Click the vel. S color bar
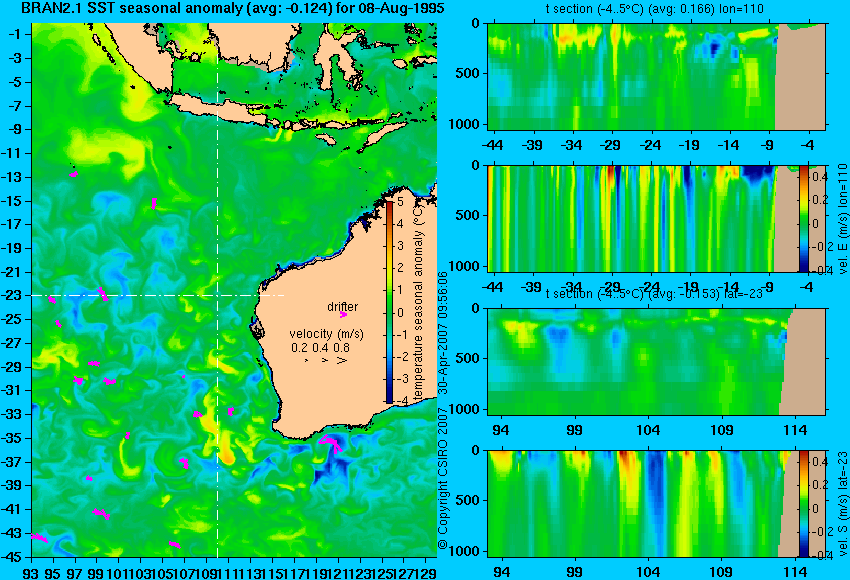This screenshot has height=580, width=850. tap(803, 504)
